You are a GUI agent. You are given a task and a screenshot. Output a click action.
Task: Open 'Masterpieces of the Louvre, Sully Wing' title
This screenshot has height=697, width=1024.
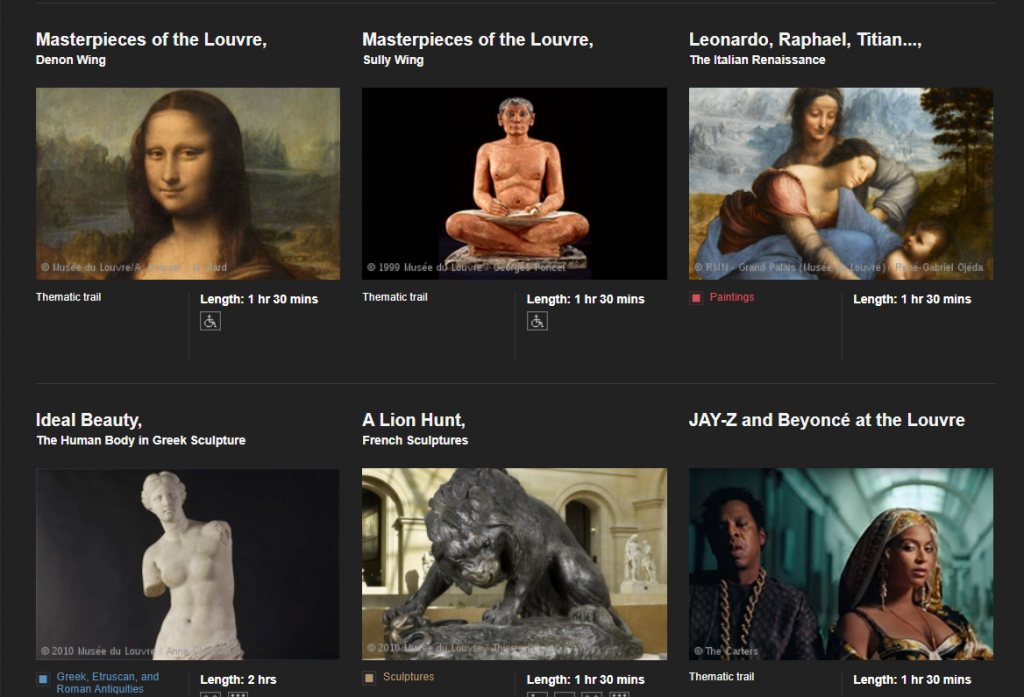point(477,40)
